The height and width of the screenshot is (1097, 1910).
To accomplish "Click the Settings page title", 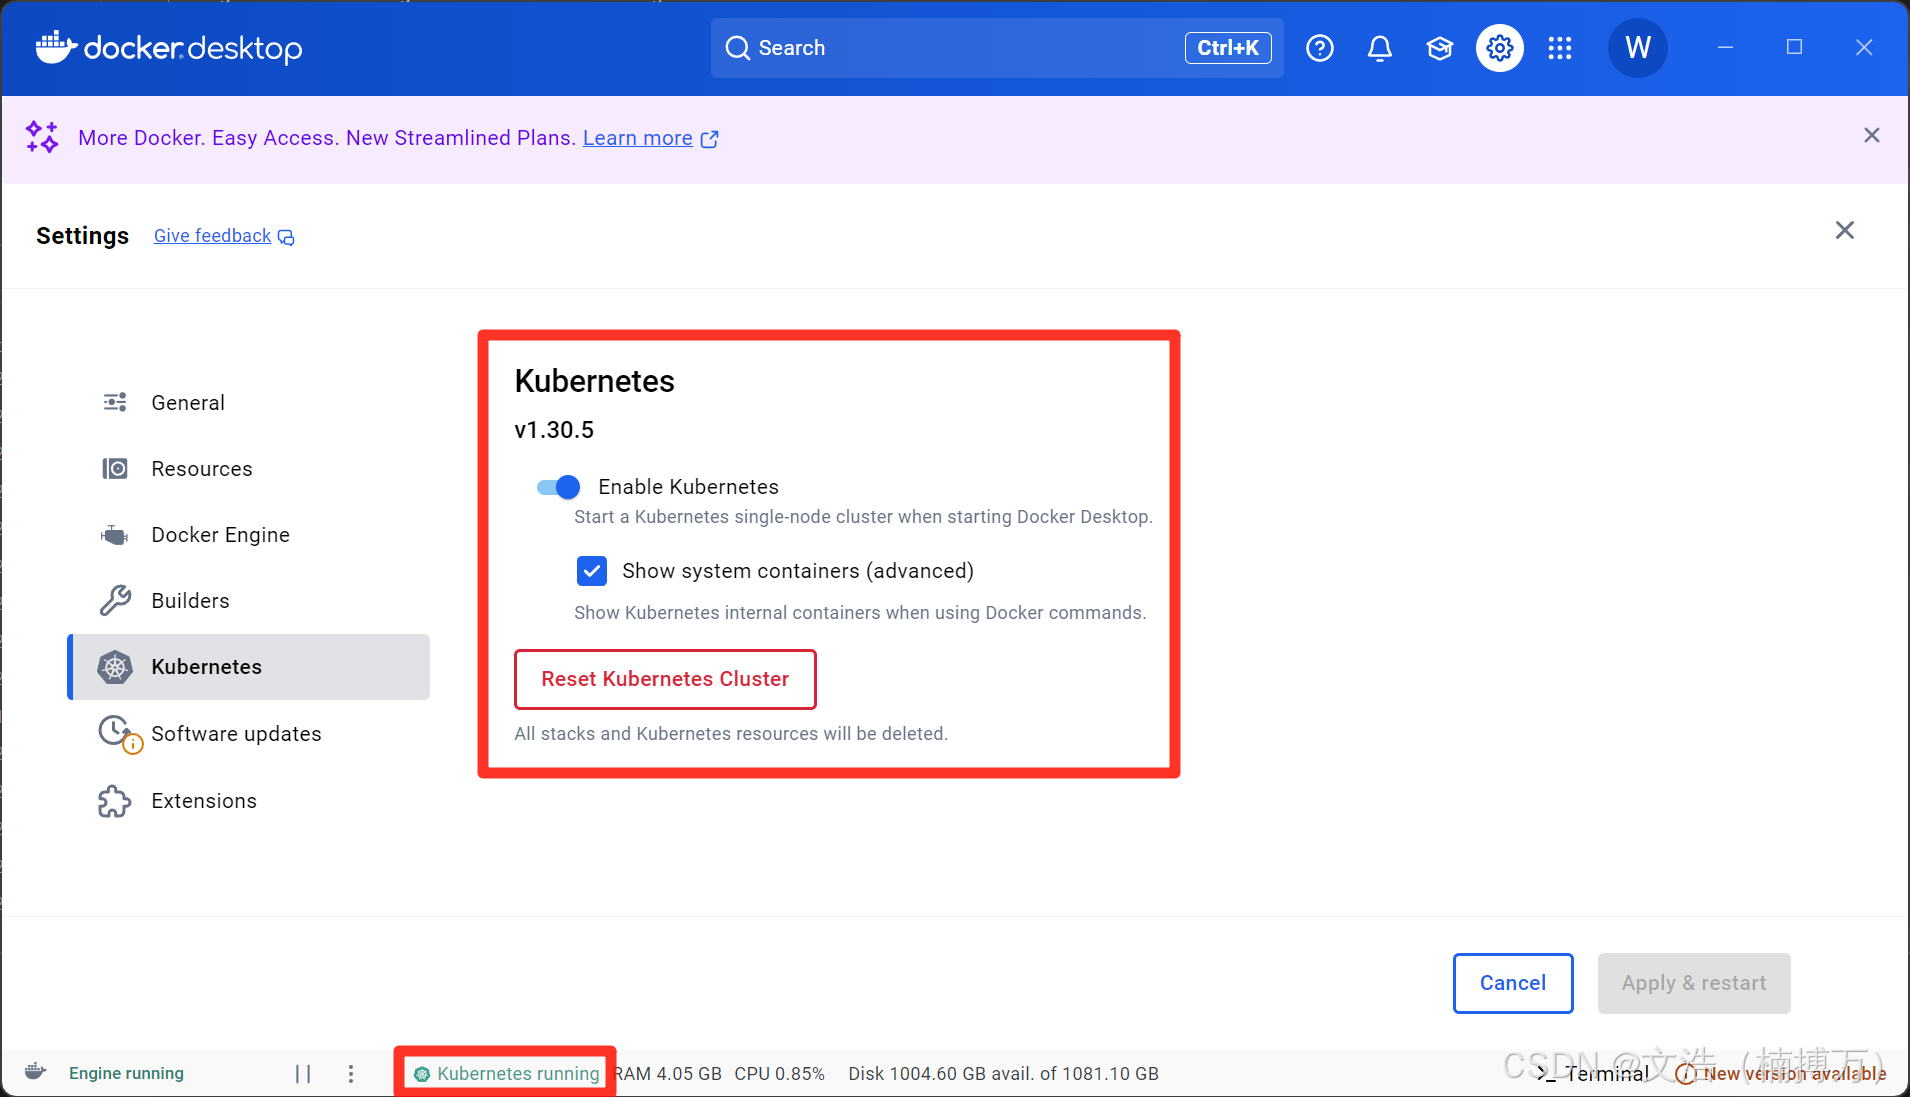I will pos(82,236).
